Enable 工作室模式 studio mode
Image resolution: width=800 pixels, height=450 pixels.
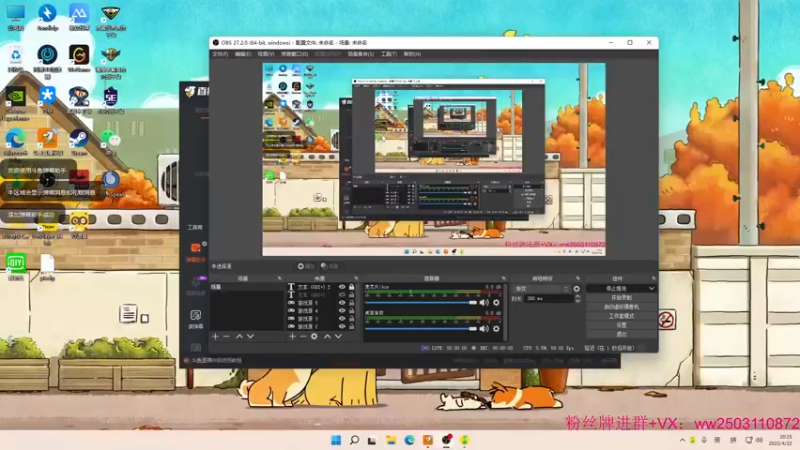point(621,316)
